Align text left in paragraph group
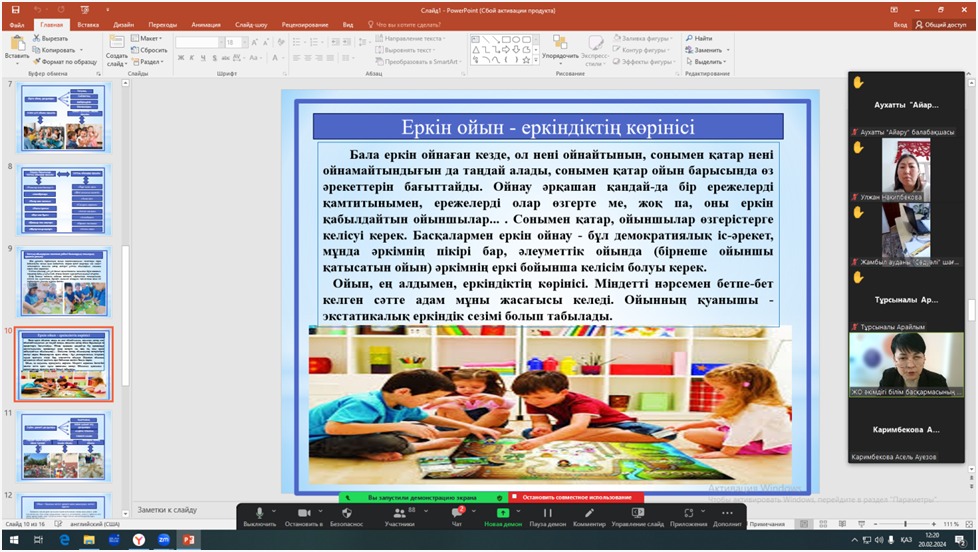Screen dimensions: 978x552 point(296,58)
